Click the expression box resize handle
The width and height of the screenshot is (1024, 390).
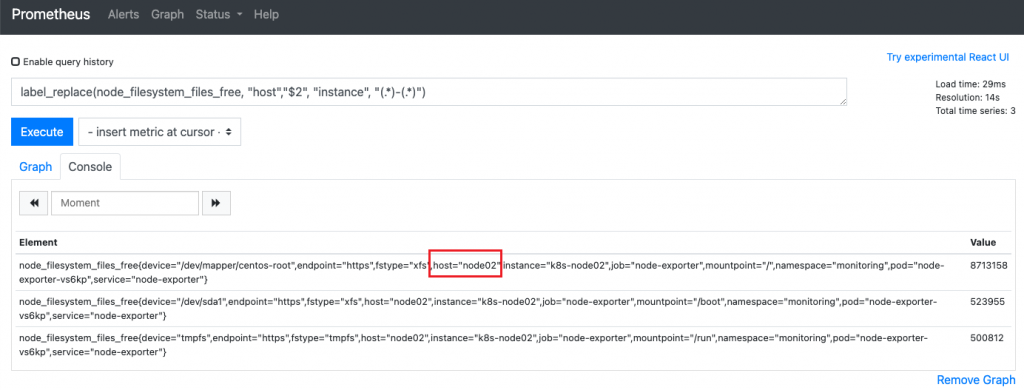coord(842,102)
